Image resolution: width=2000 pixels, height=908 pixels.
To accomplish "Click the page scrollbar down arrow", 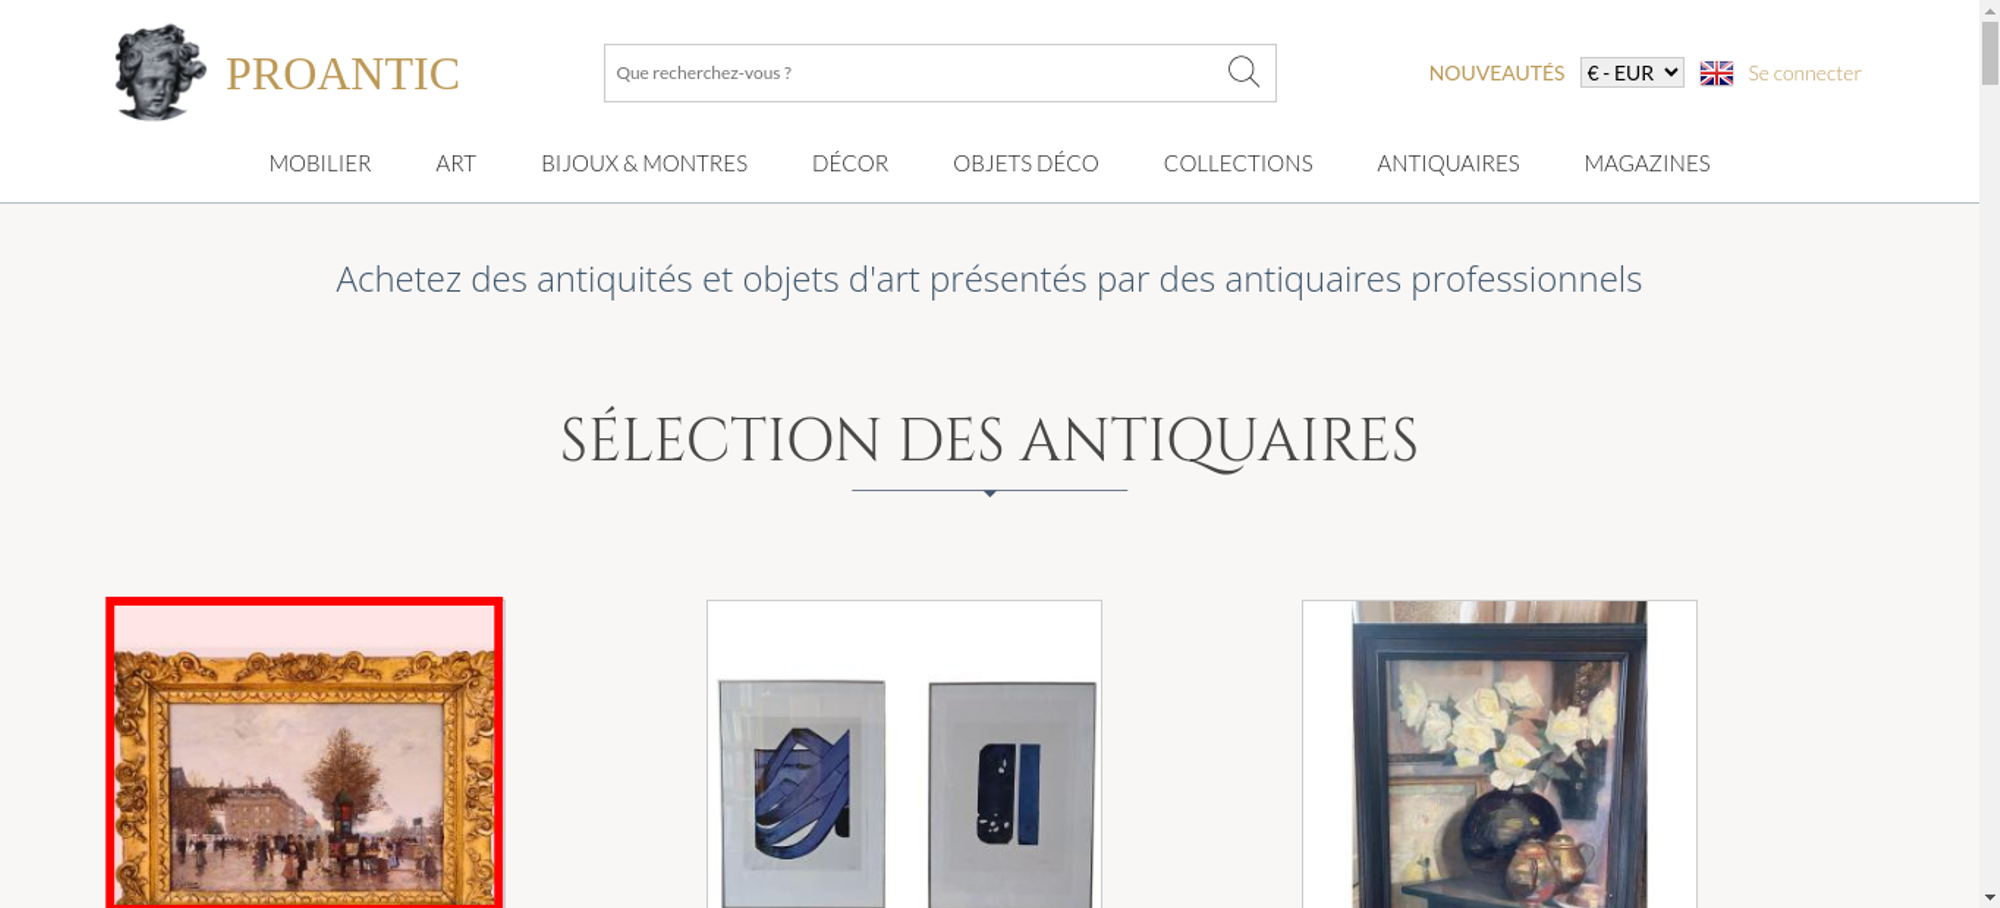I will tap(1990, 897).
